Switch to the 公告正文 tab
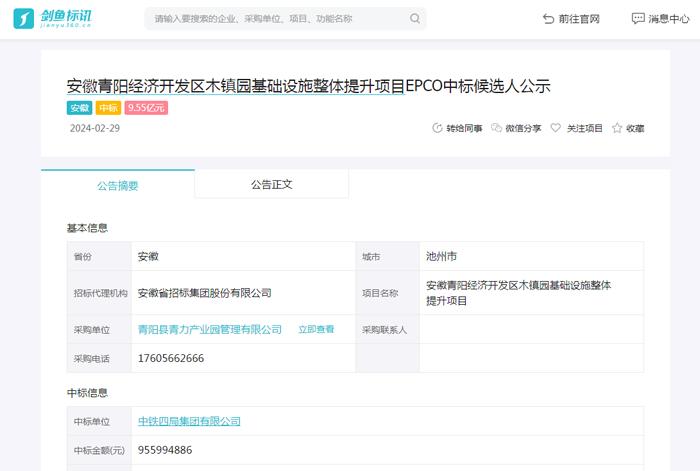700x471 pixels. coord(271,185)
